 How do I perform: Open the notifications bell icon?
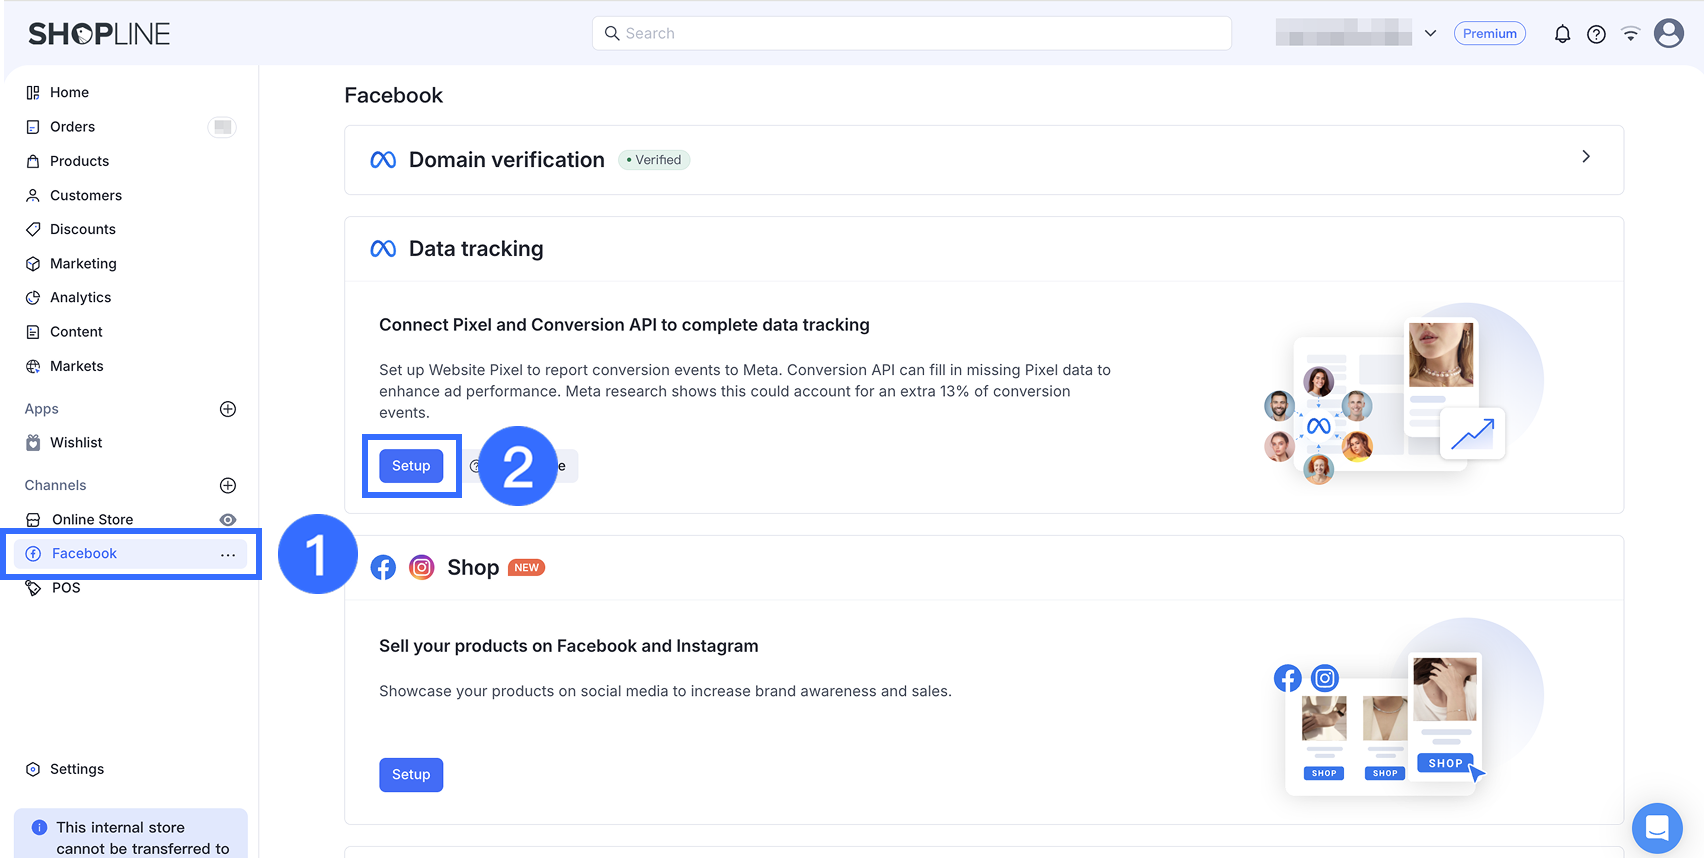1562,34
